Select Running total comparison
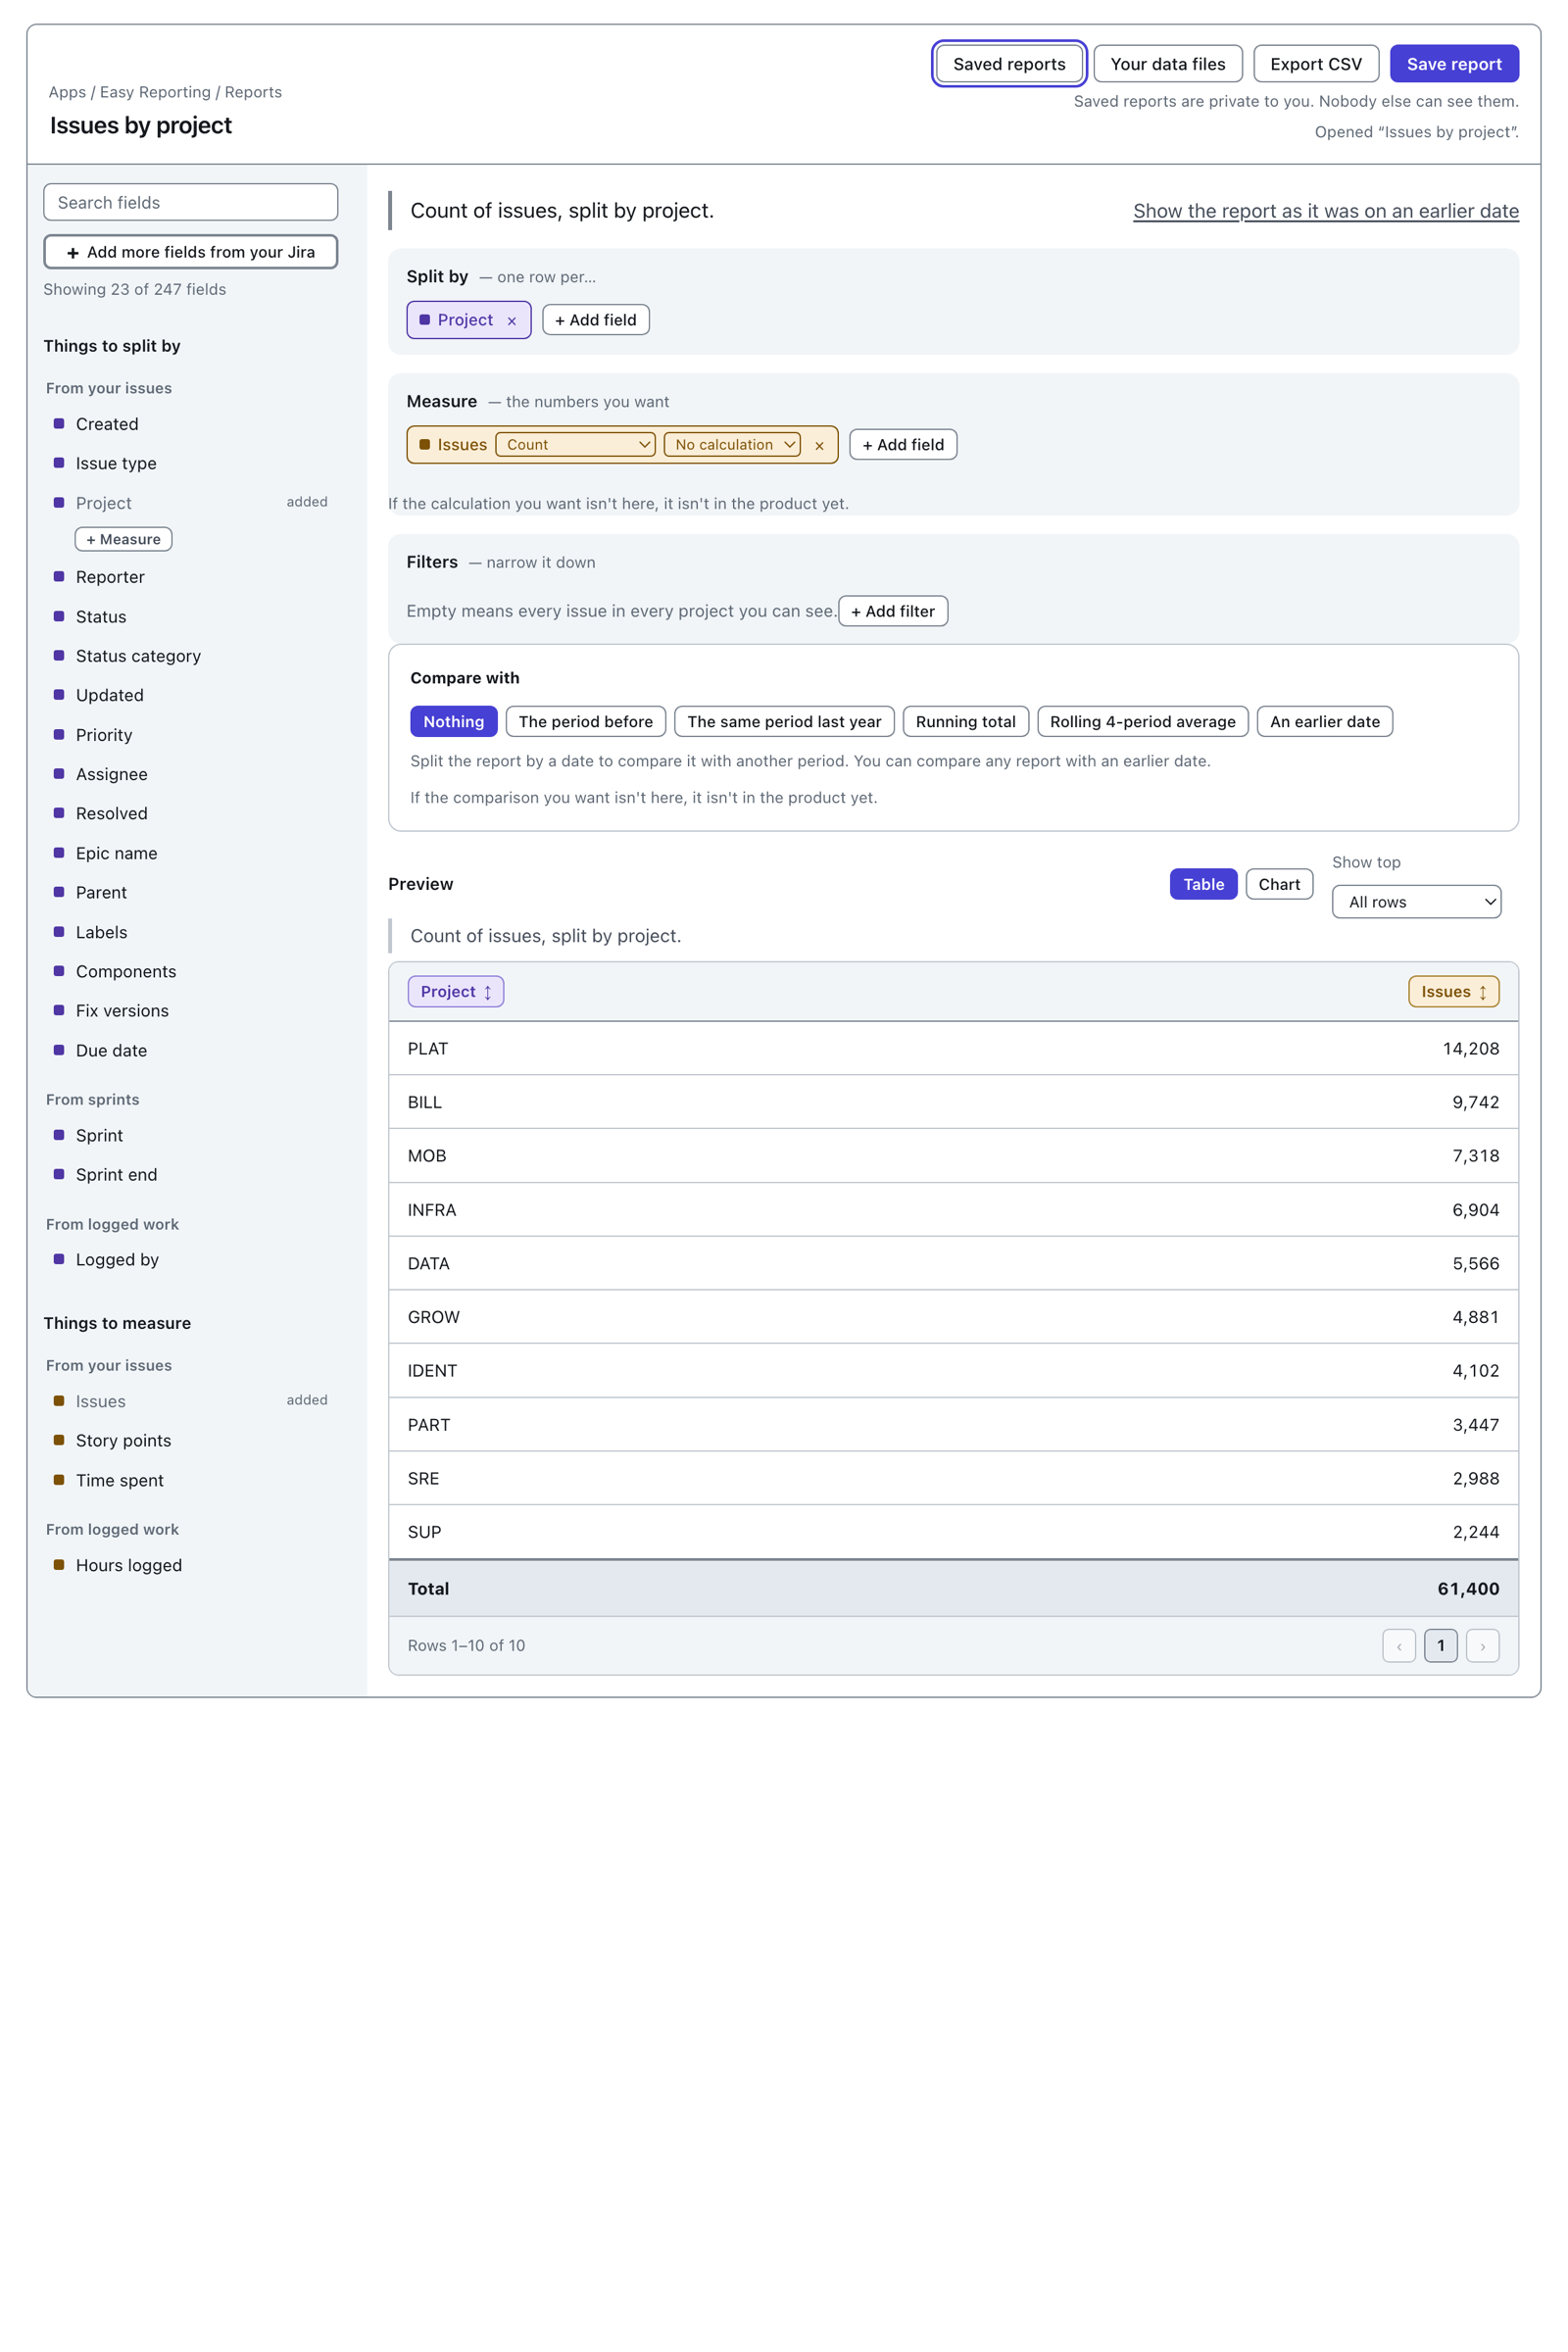The height and width of the screenshot is (2352, 1568). 965,722
